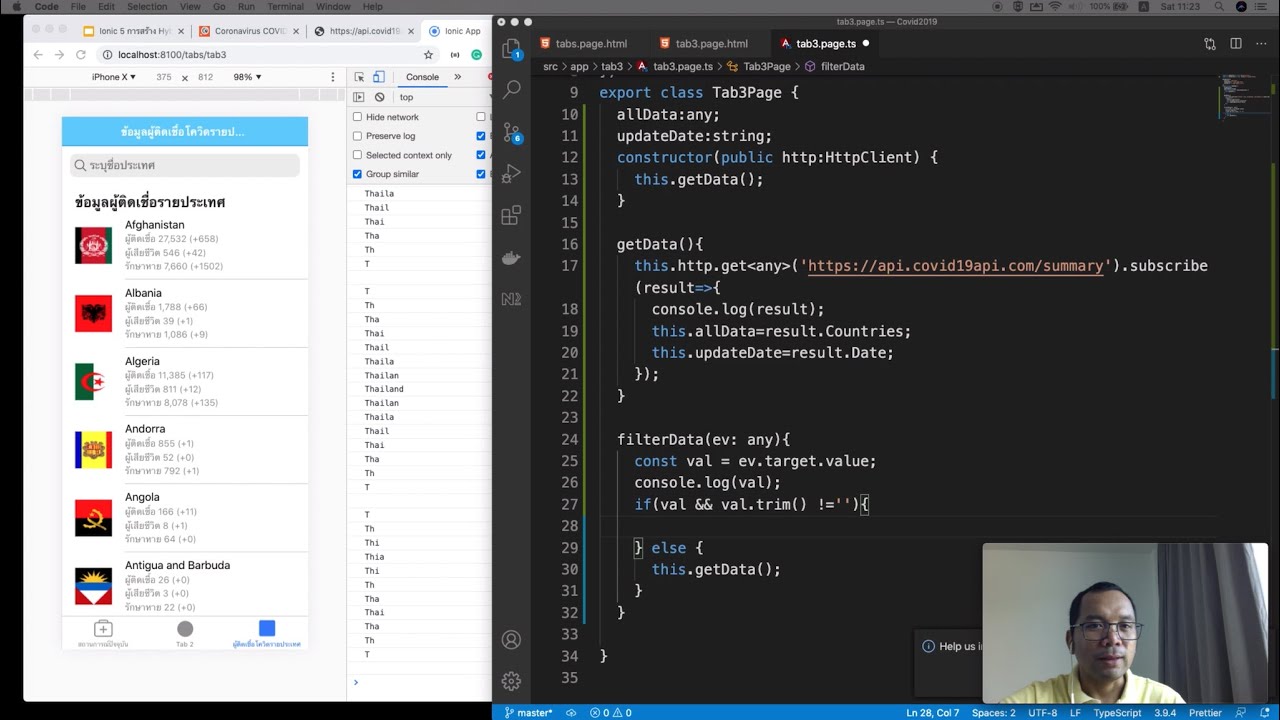The image size is (1280, 720).
Task: Select the filterData breadcrumb
Action: point(835,66)
